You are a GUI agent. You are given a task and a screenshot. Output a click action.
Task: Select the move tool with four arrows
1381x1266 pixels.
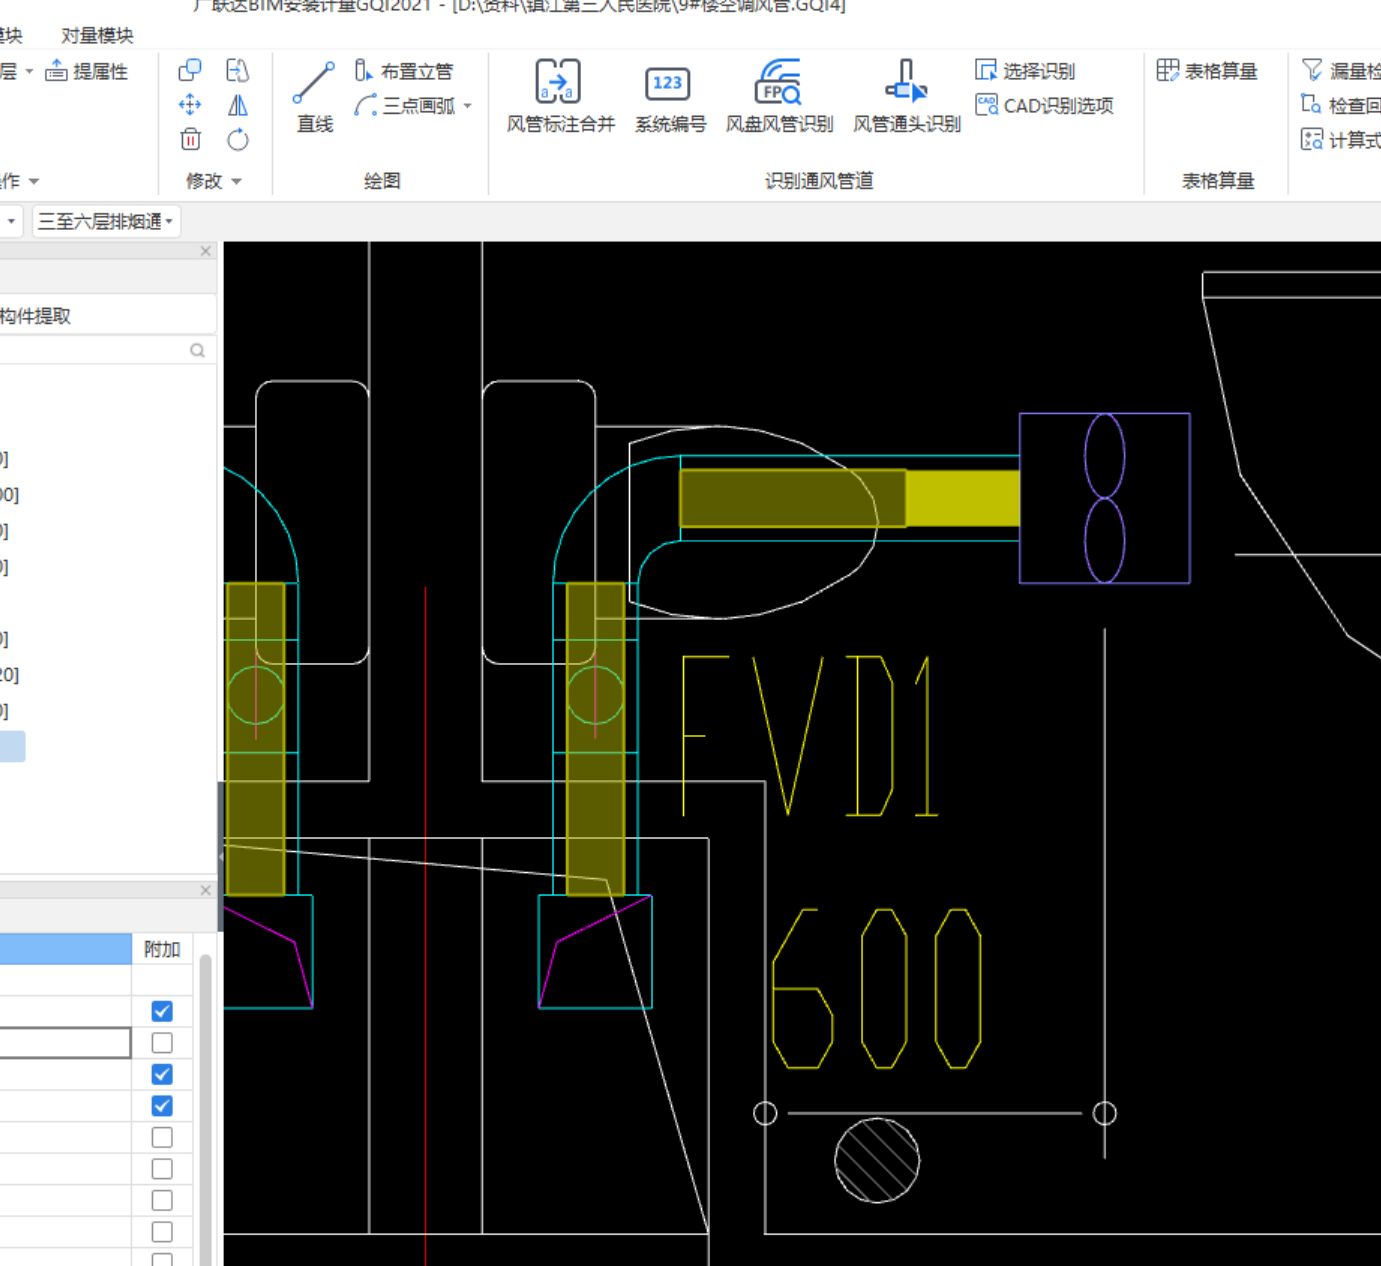click(190, 104)
